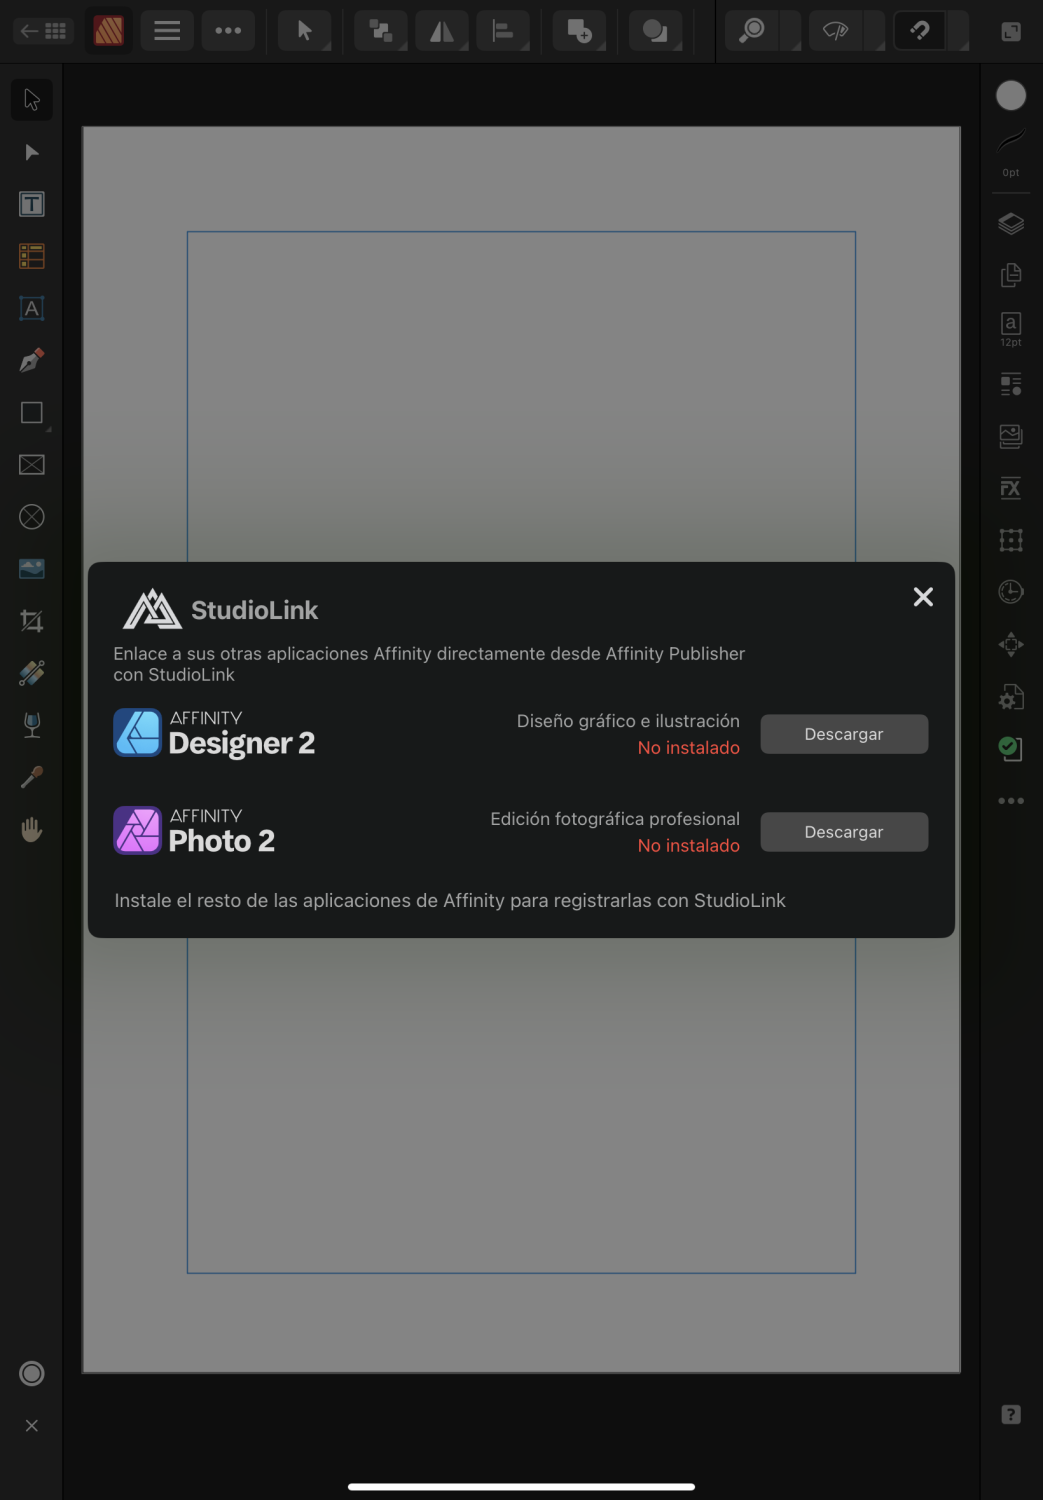Image resolution: width=1043 pixels, height=1500 pixels.
Task: Open the Stroke studio showing 0pt
Action: click(x=1011, y=152)
